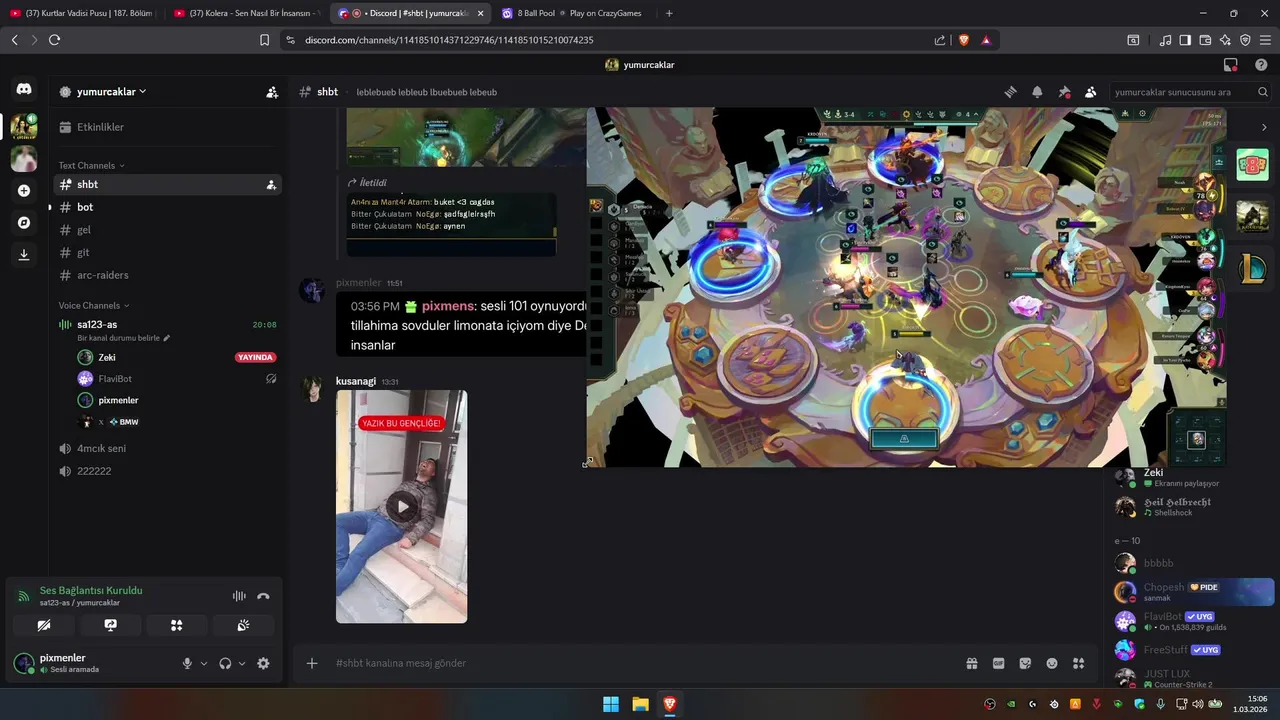The height and width of the screenshot is (720, 1280).
Task: Open the Brave main hamburger menu
Action: (1265, 40)
